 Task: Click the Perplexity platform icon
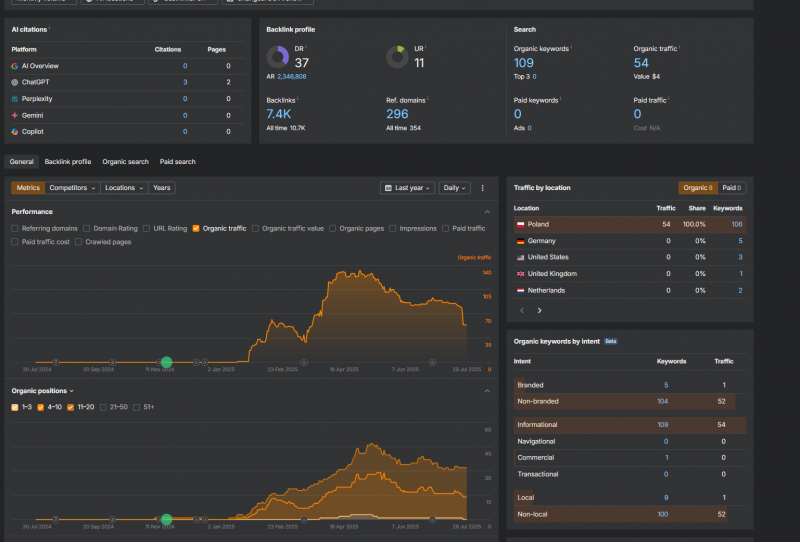pyautogui.click(x=14, y=99)
